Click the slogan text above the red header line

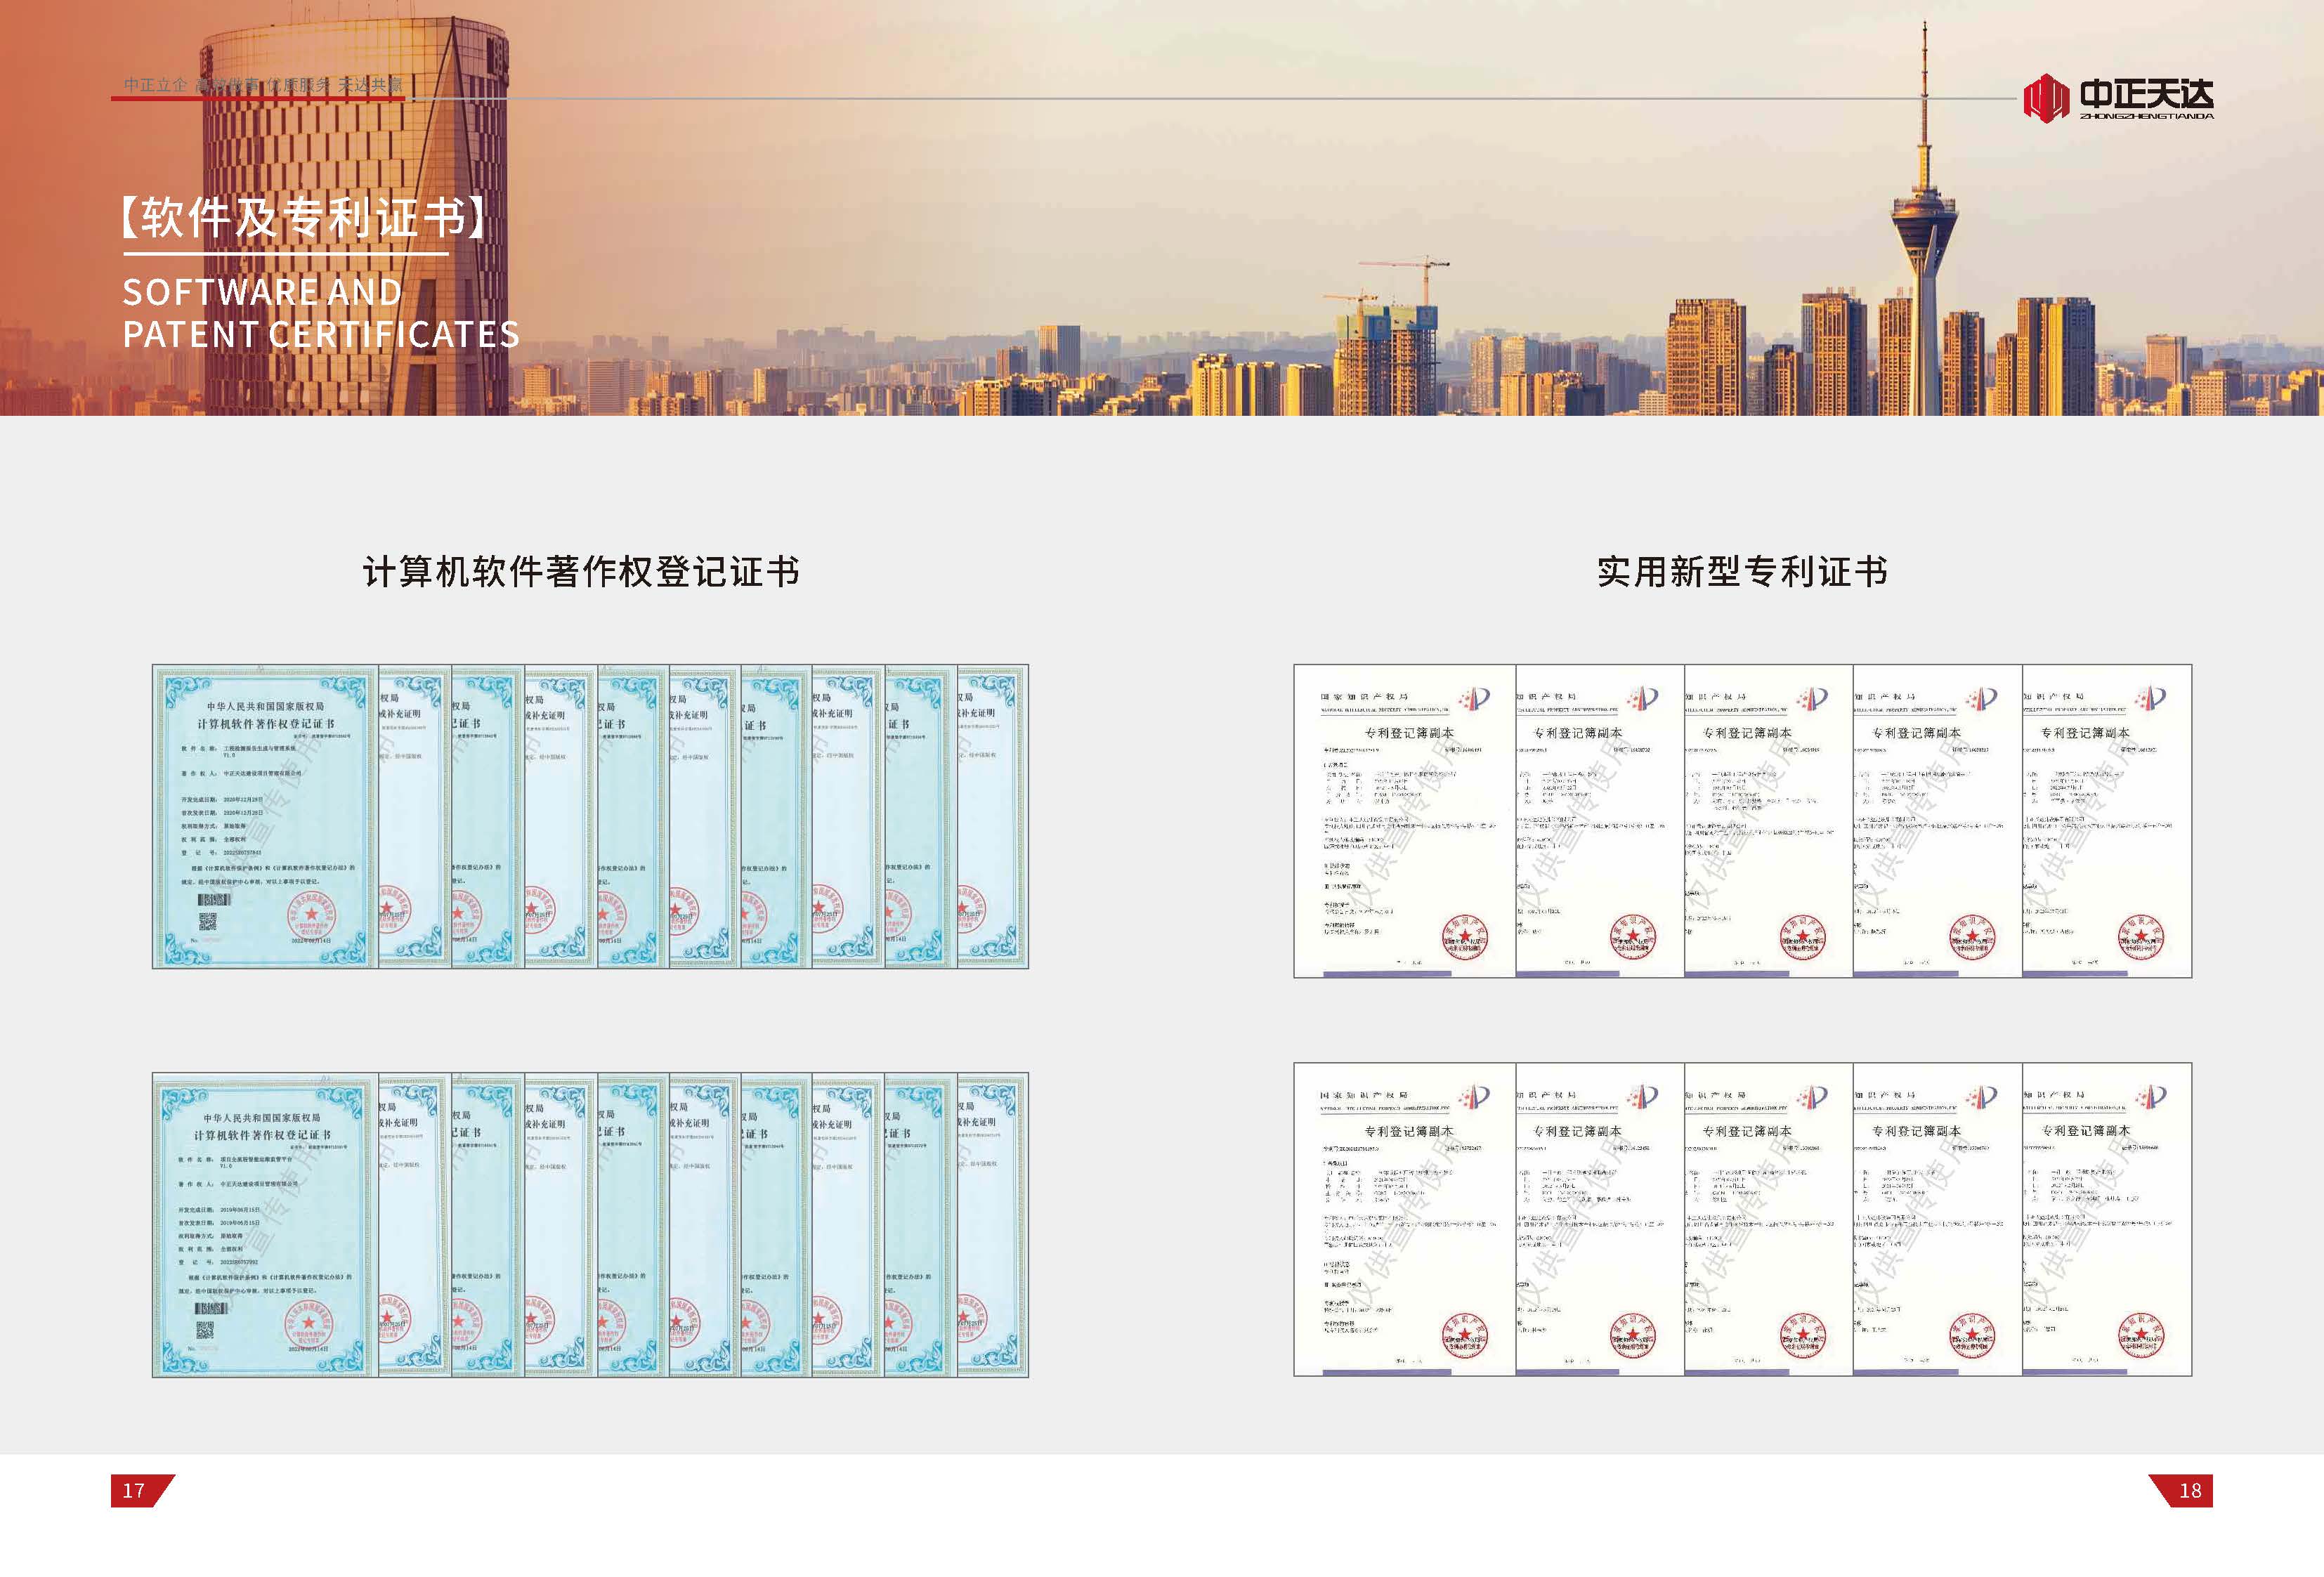[x=262, y=85]
